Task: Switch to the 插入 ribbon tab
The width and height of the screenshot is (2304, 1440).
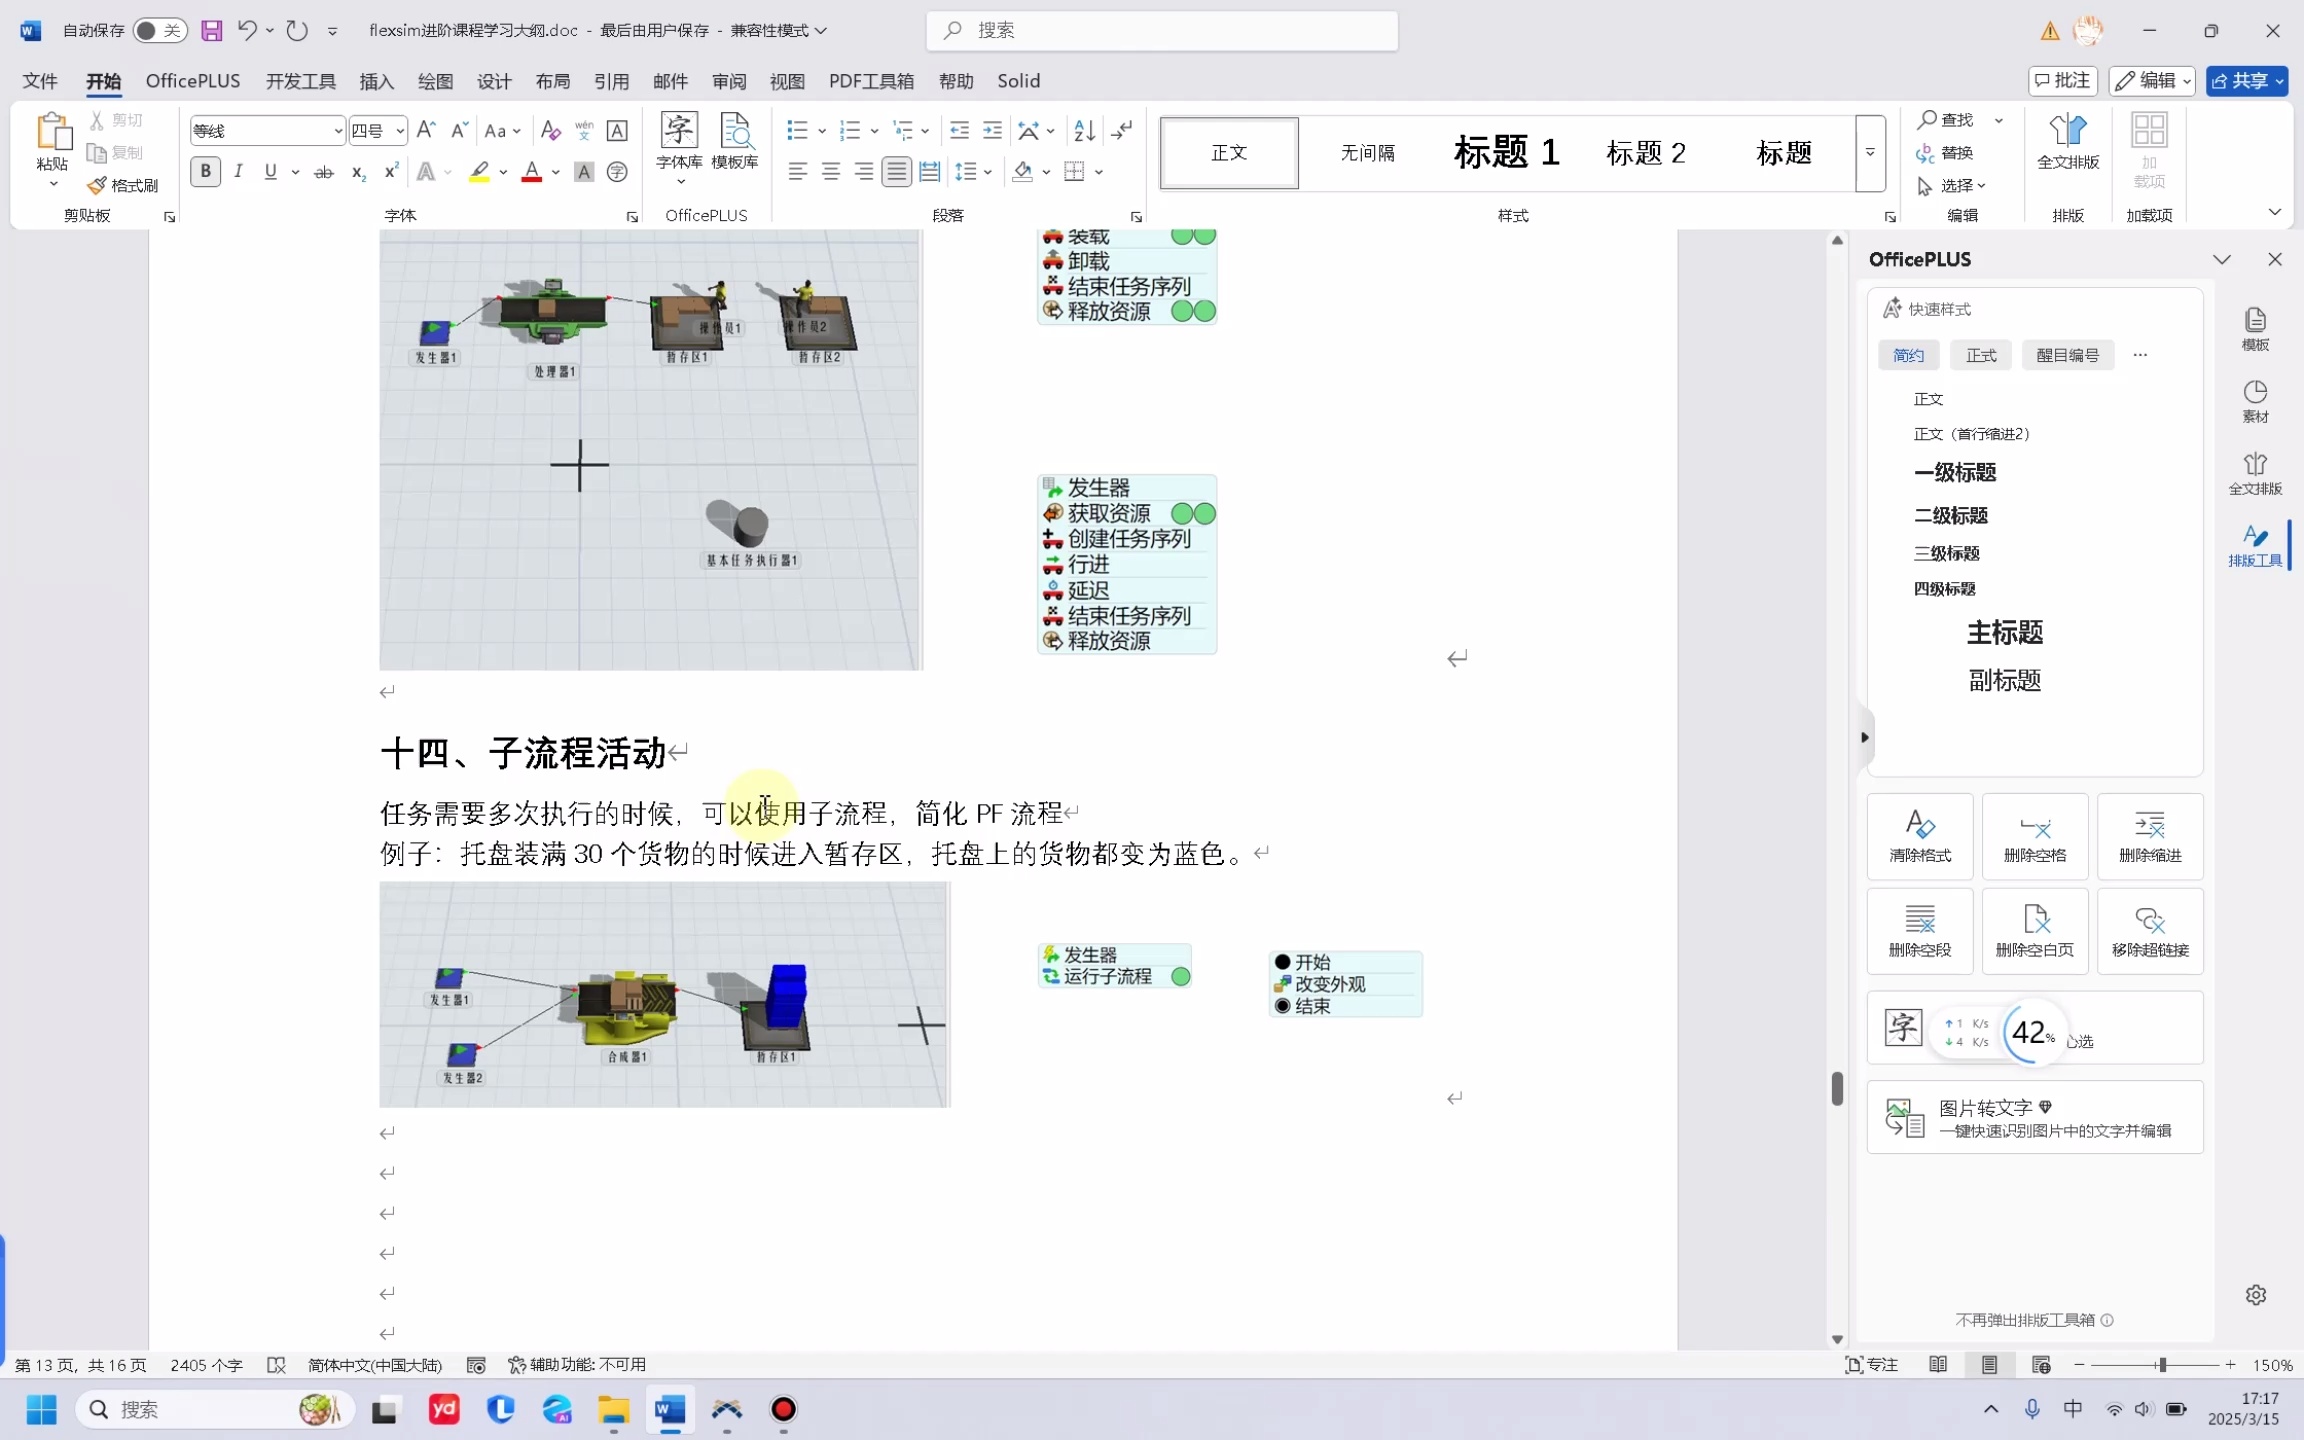Action: pyautogui.click(x=376, y=81)
